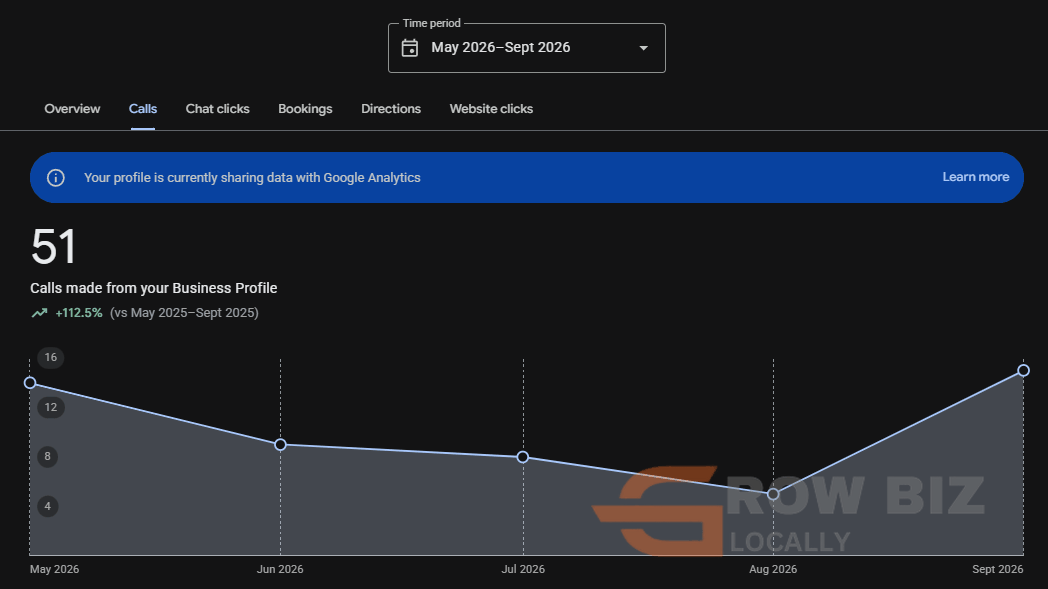
Task: Click the 'May 2026' x-axis label
Action: 54,570
